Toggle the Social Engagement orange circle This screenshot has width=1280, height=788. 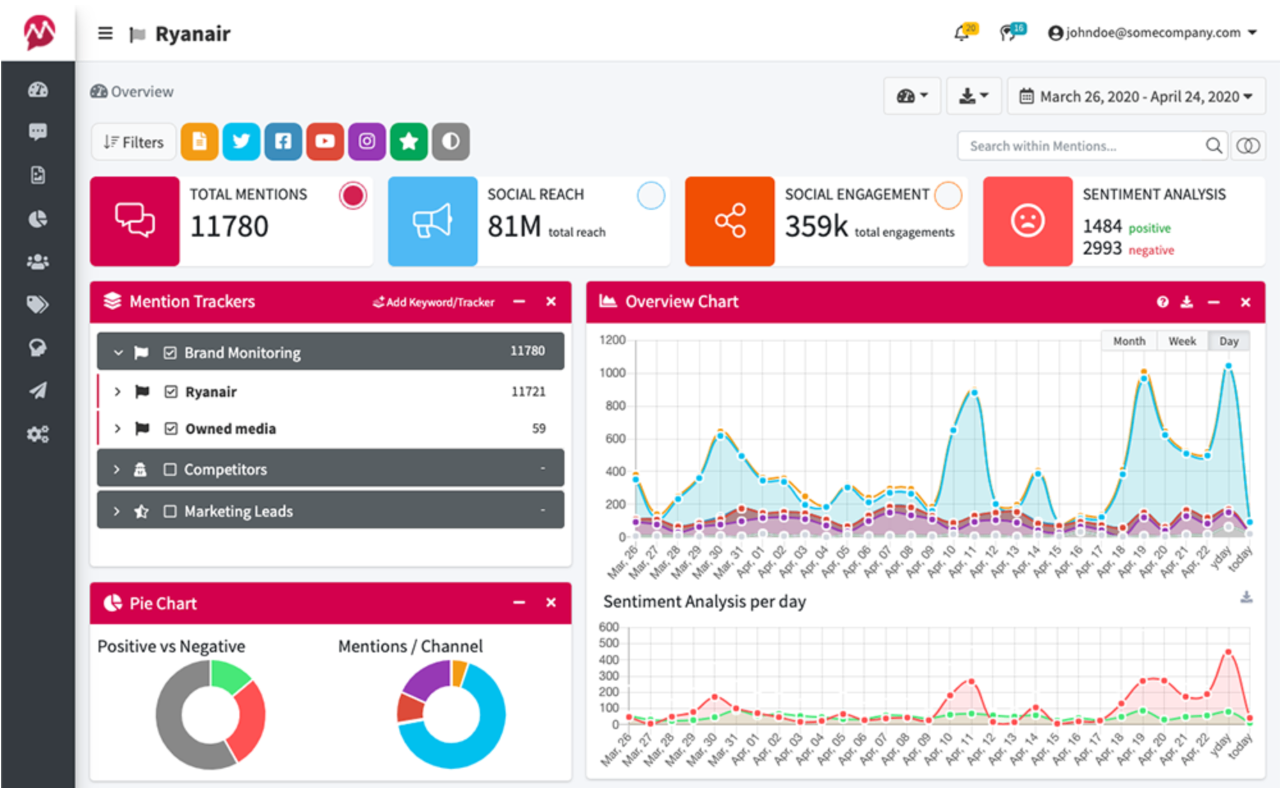coord(948,196)
